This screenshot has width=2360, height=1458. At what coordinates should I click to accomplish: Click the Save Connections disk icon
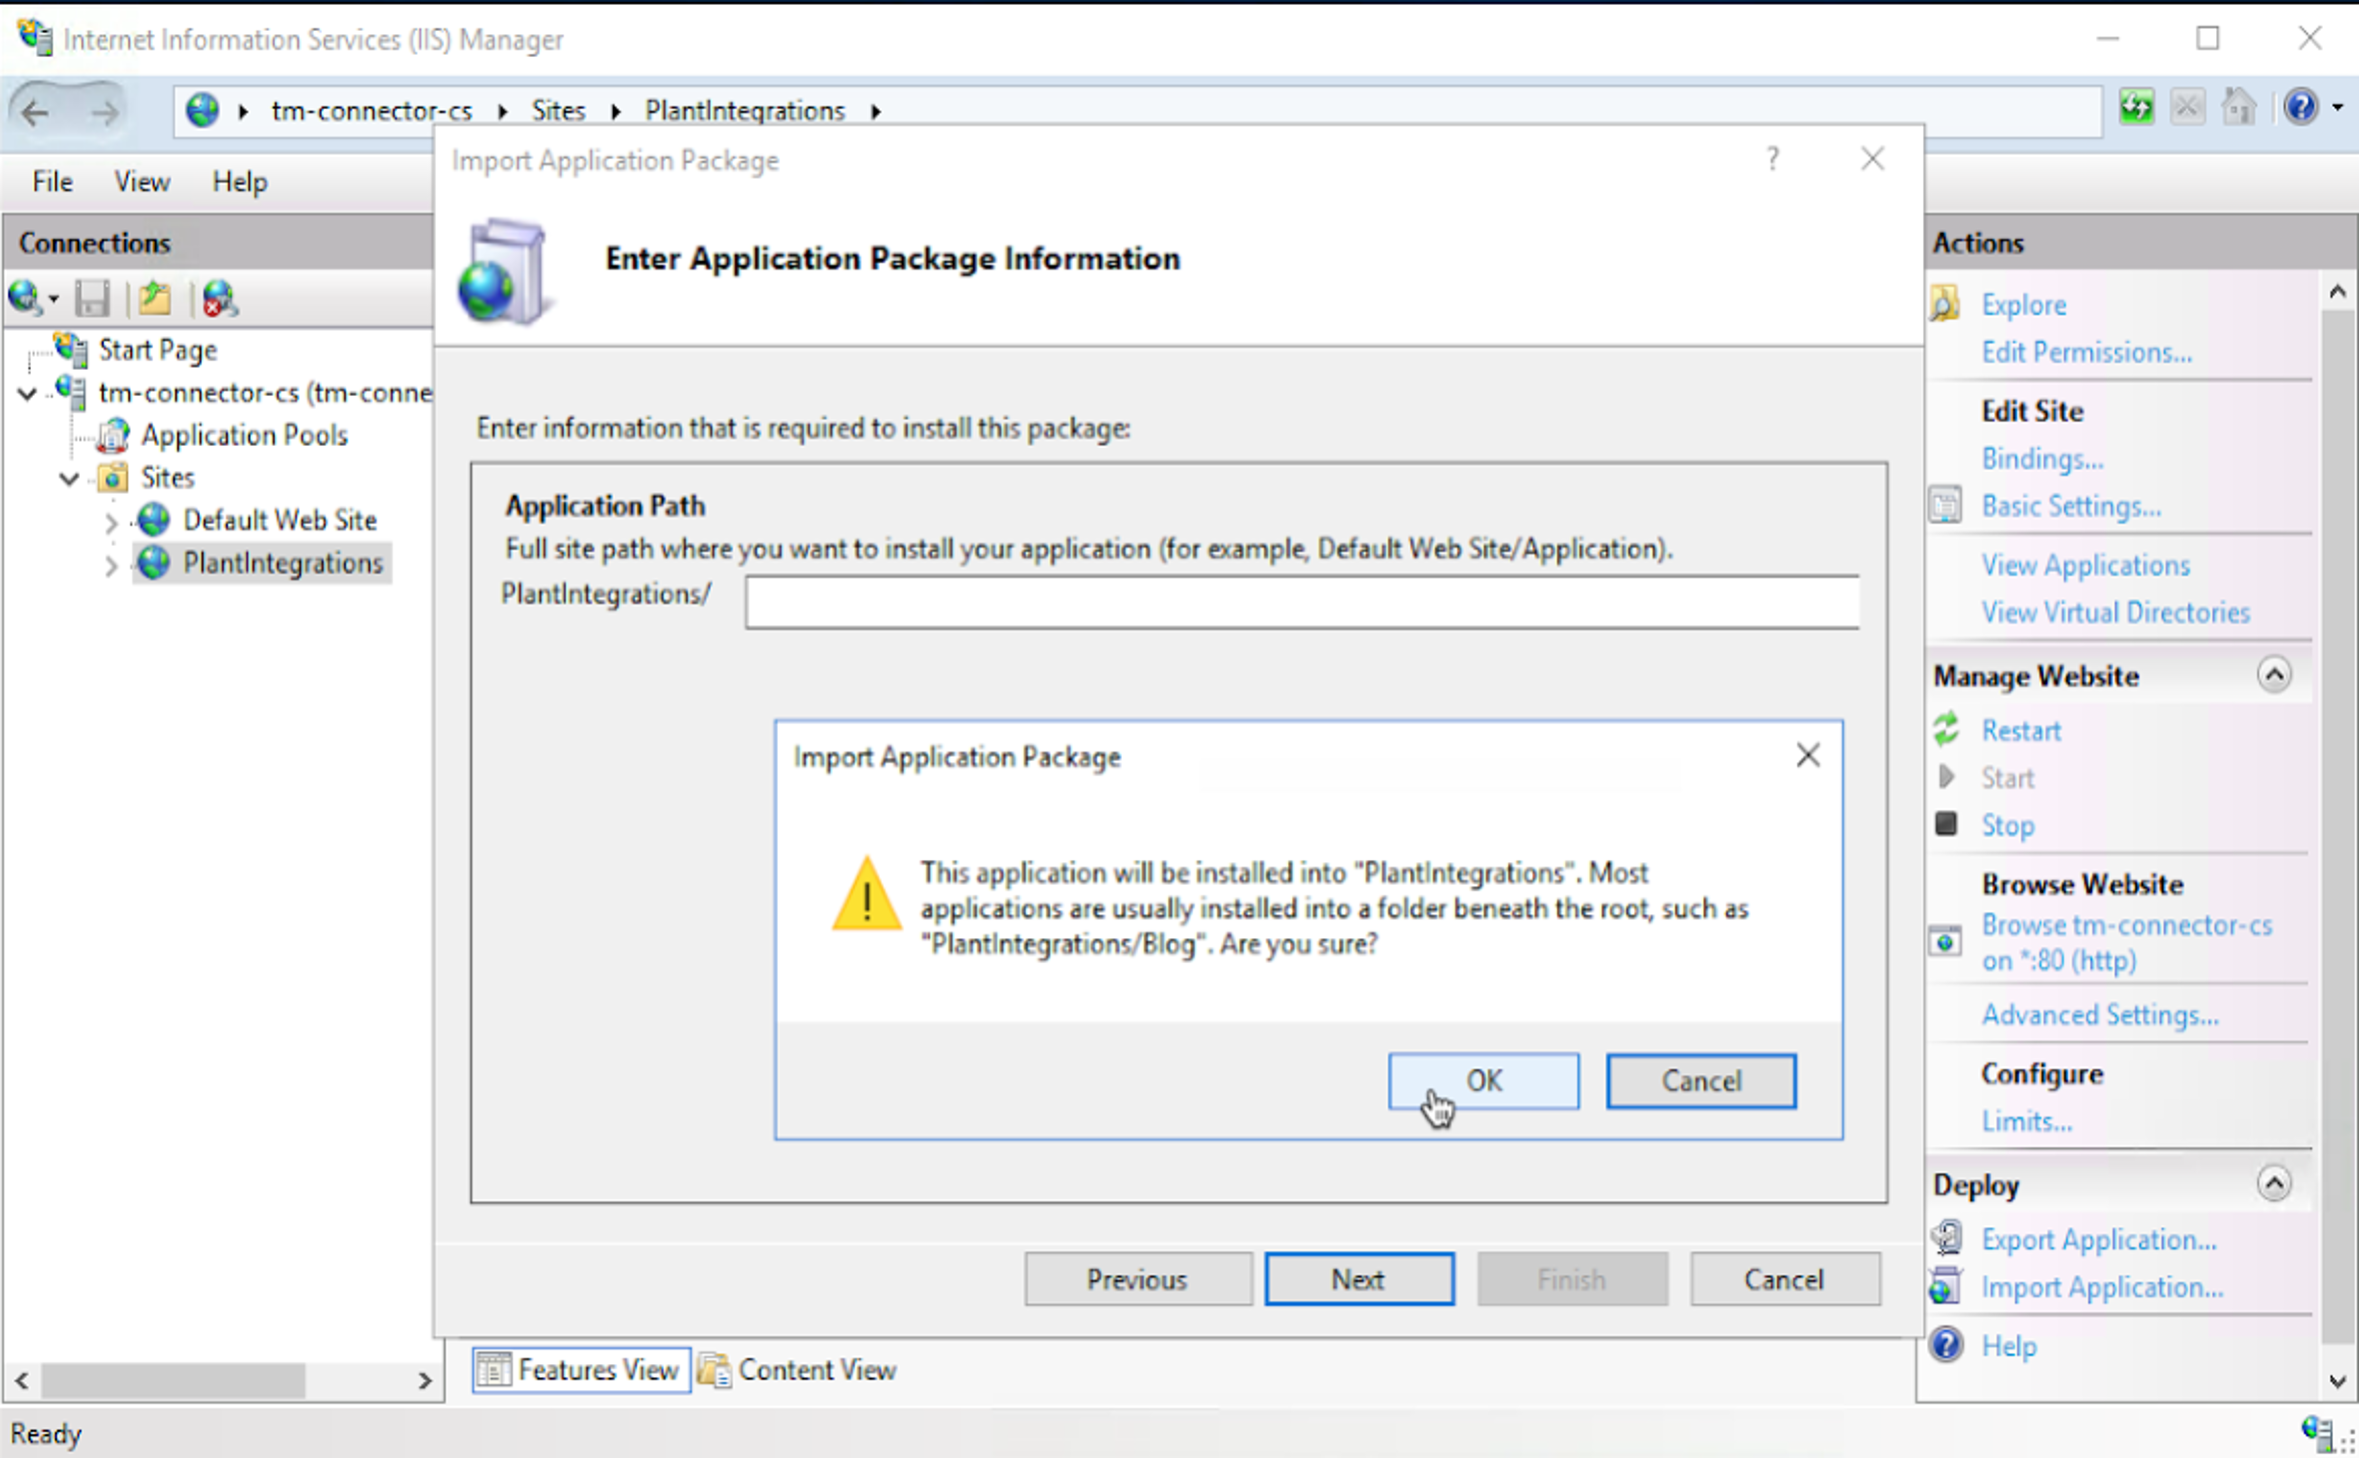point(93,298)
